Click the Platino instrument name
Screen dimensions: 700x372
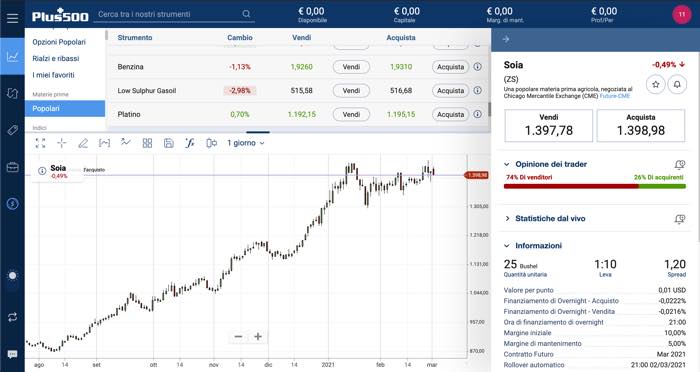[x=129, y=114]
